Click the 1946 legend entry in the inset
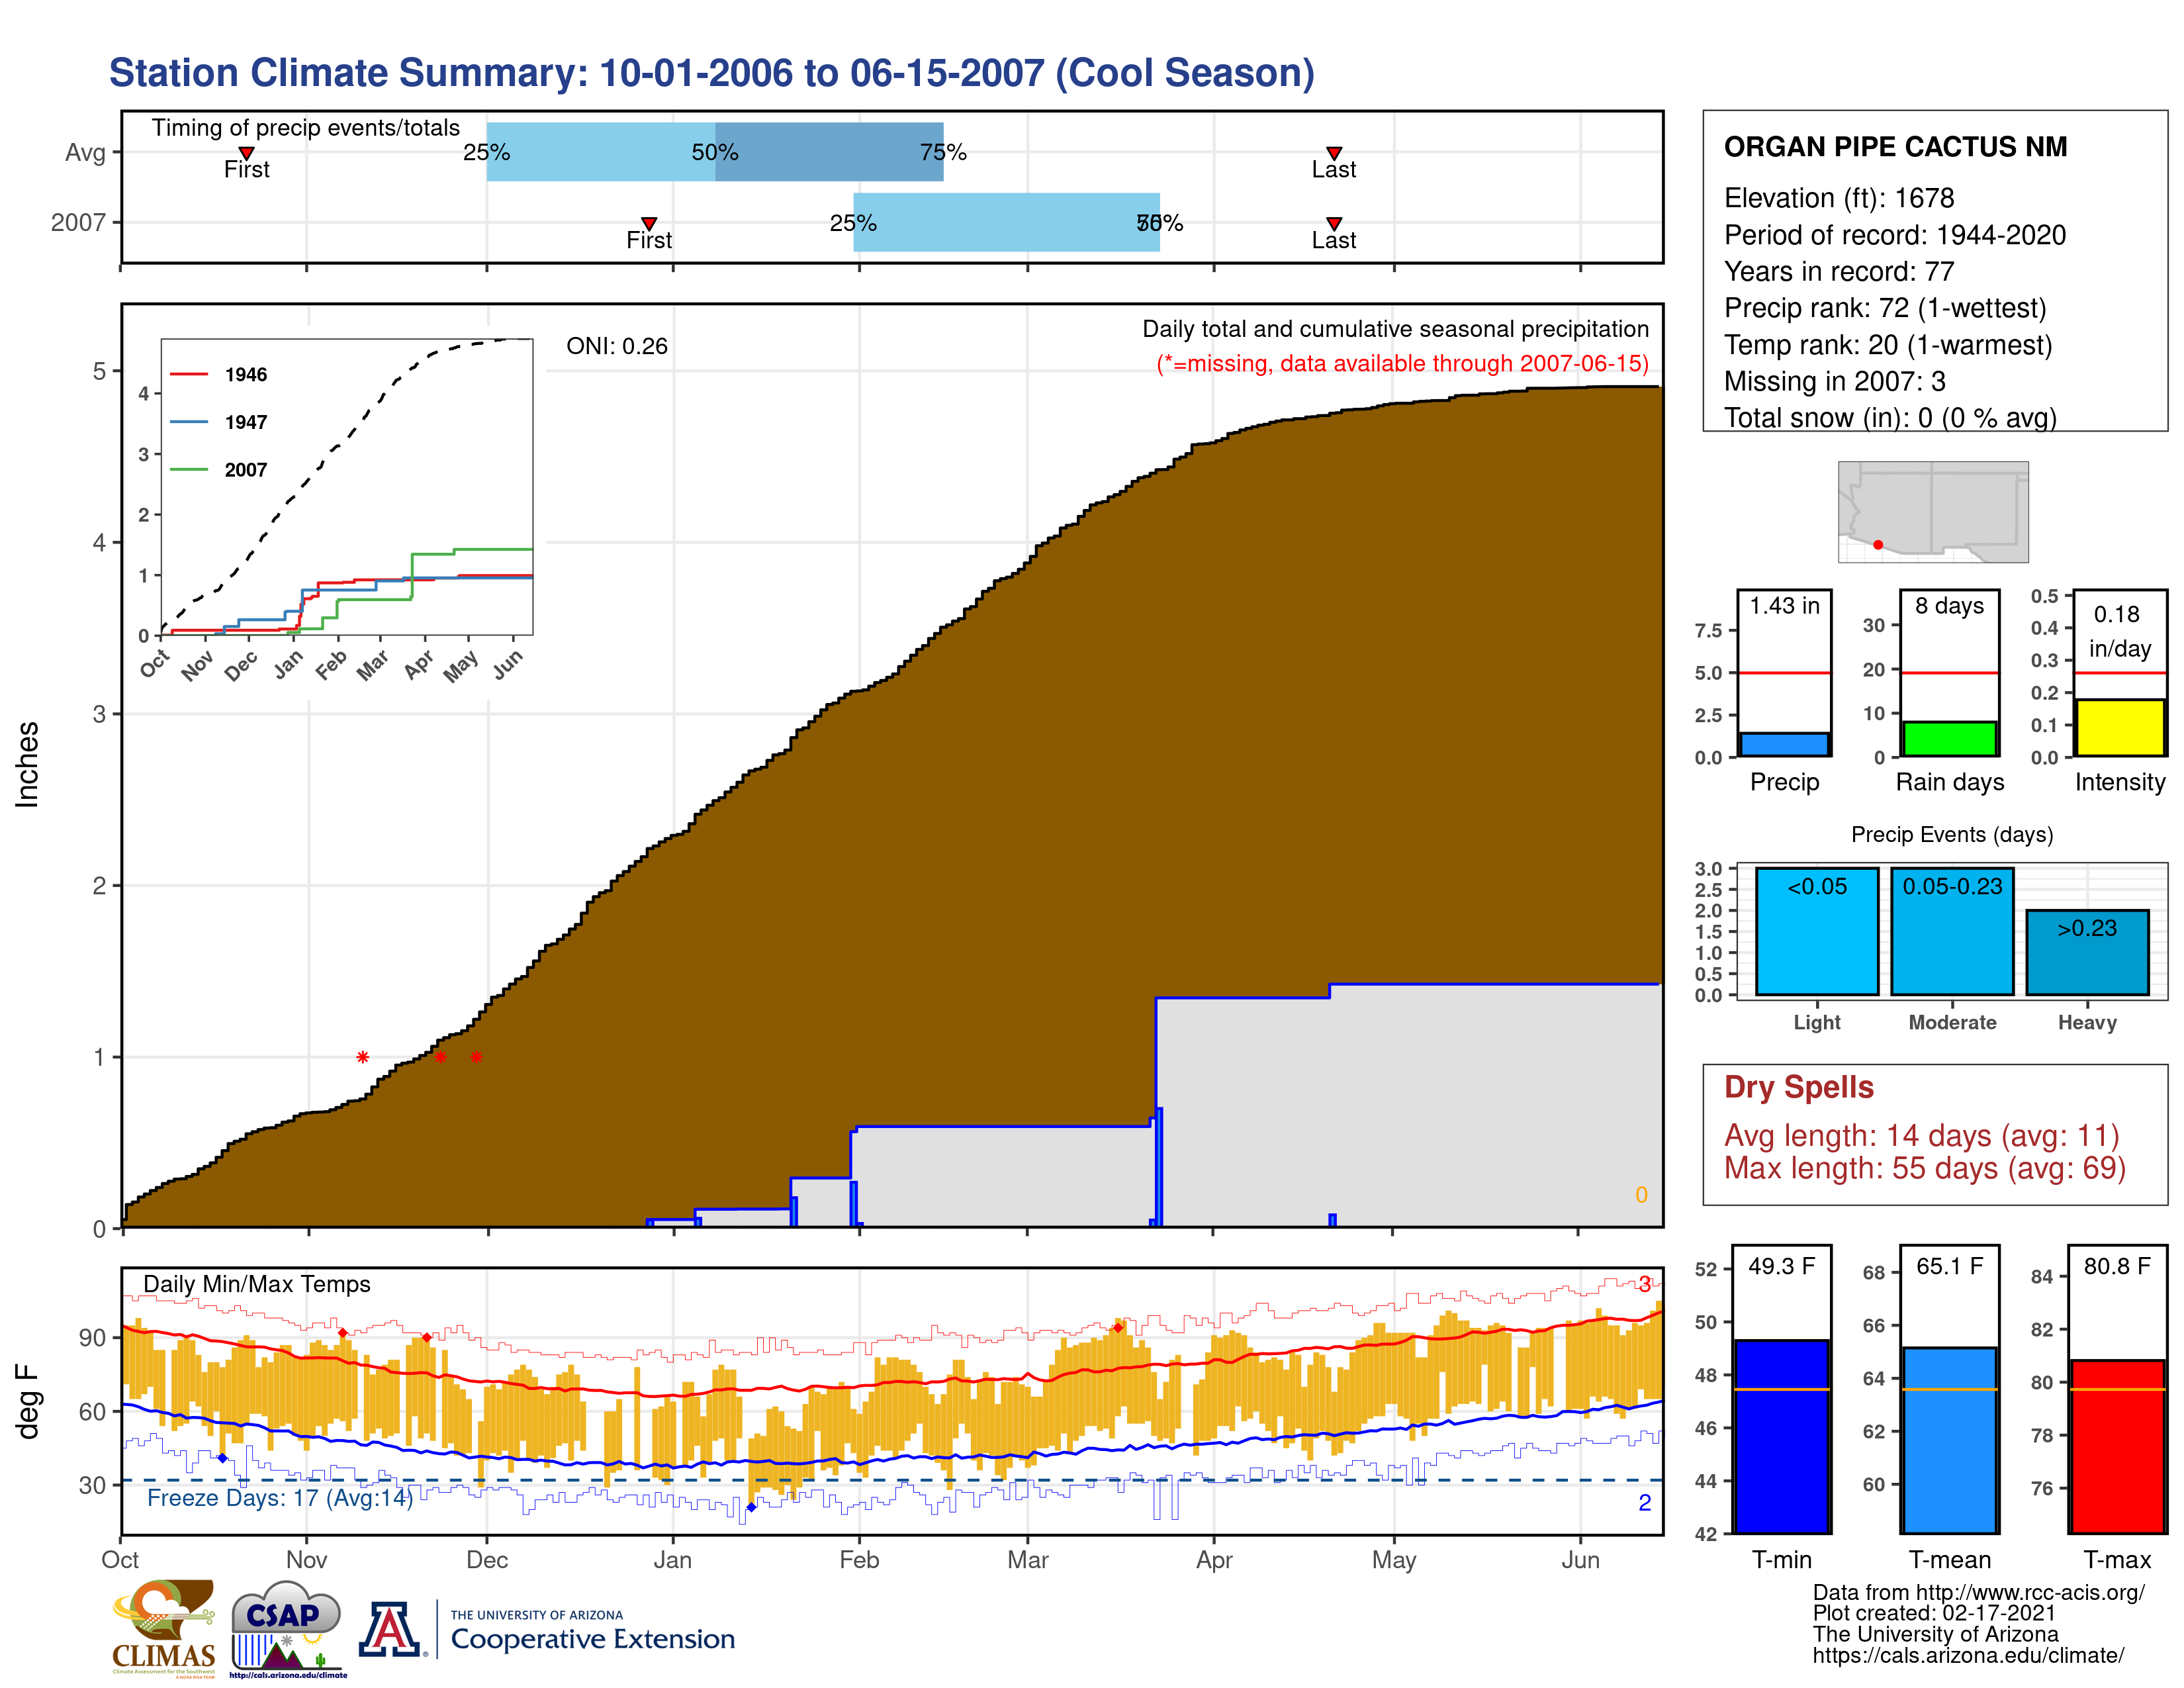2184x1688 pixels. tap(219, 374)
